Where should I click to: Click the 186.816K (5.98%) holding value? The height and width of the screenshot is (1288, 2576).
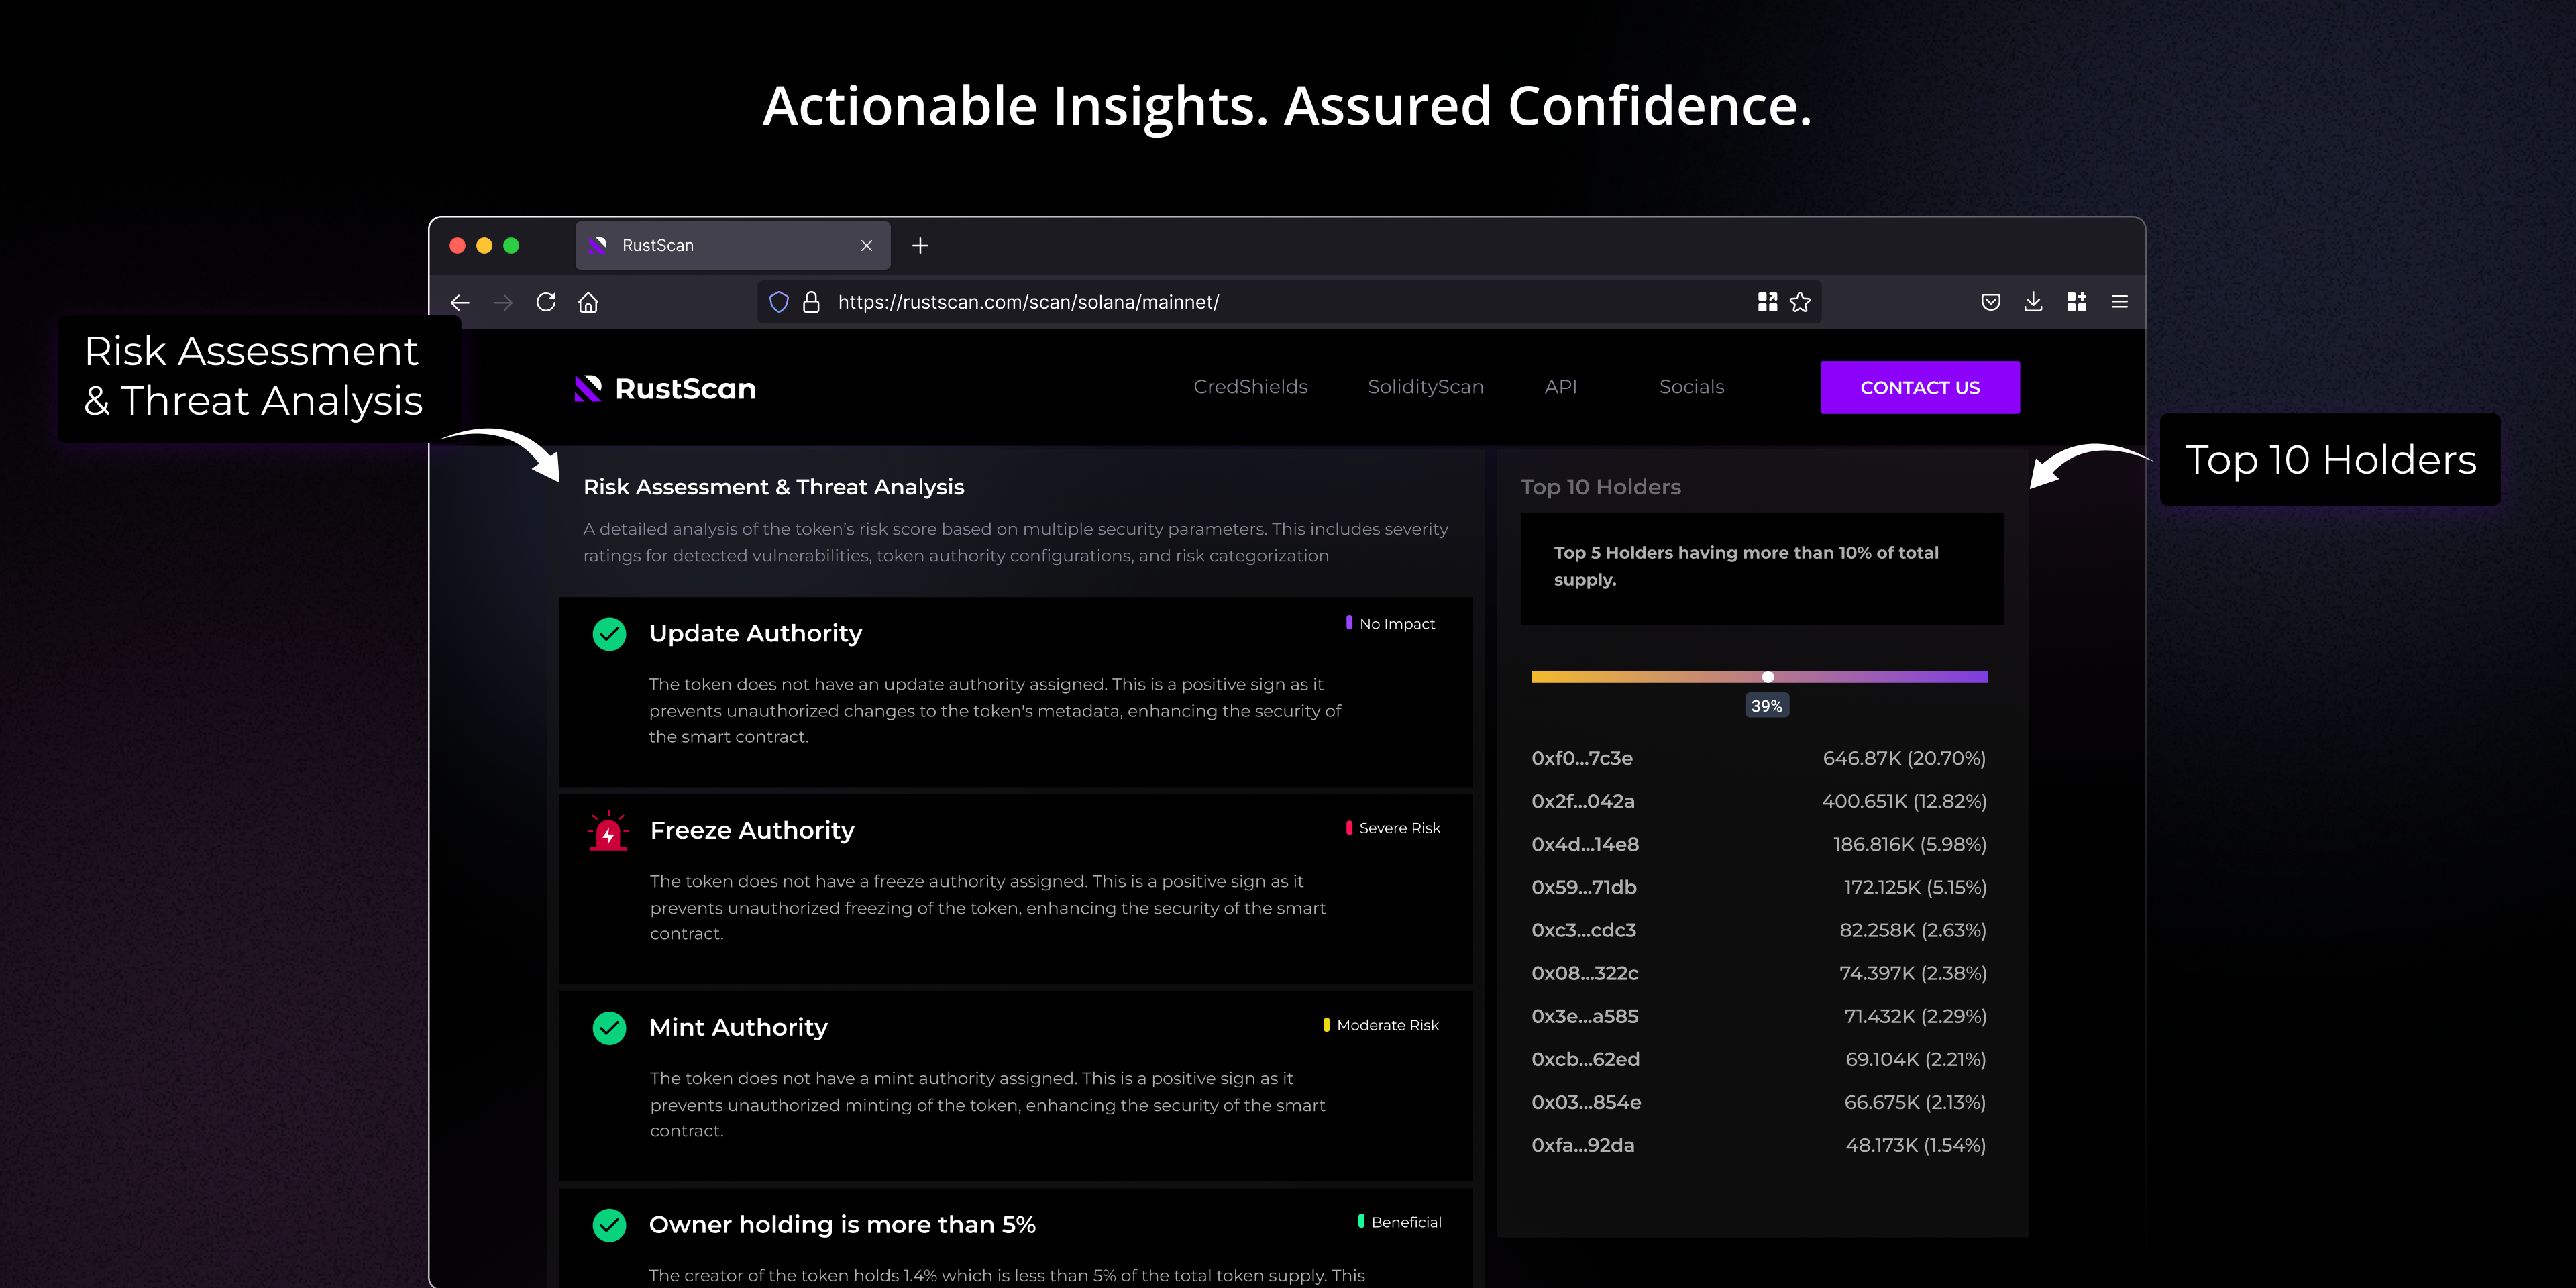pyautogui.click(x=1909, y=844)
